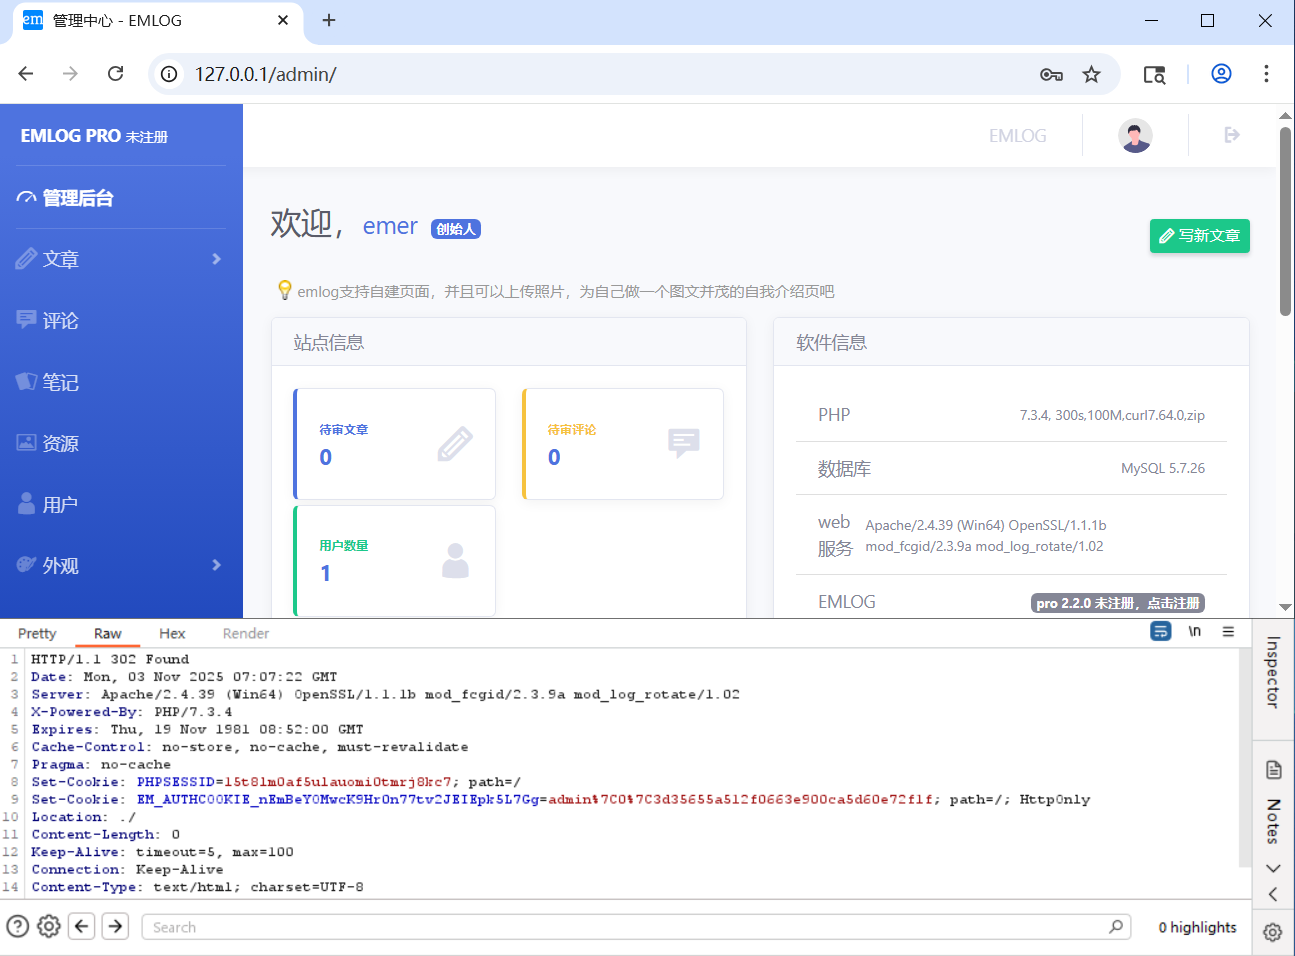Switch to the Render tab
Image resolution: width=1295 pixels, height=956 pixels.
[245, 633]
